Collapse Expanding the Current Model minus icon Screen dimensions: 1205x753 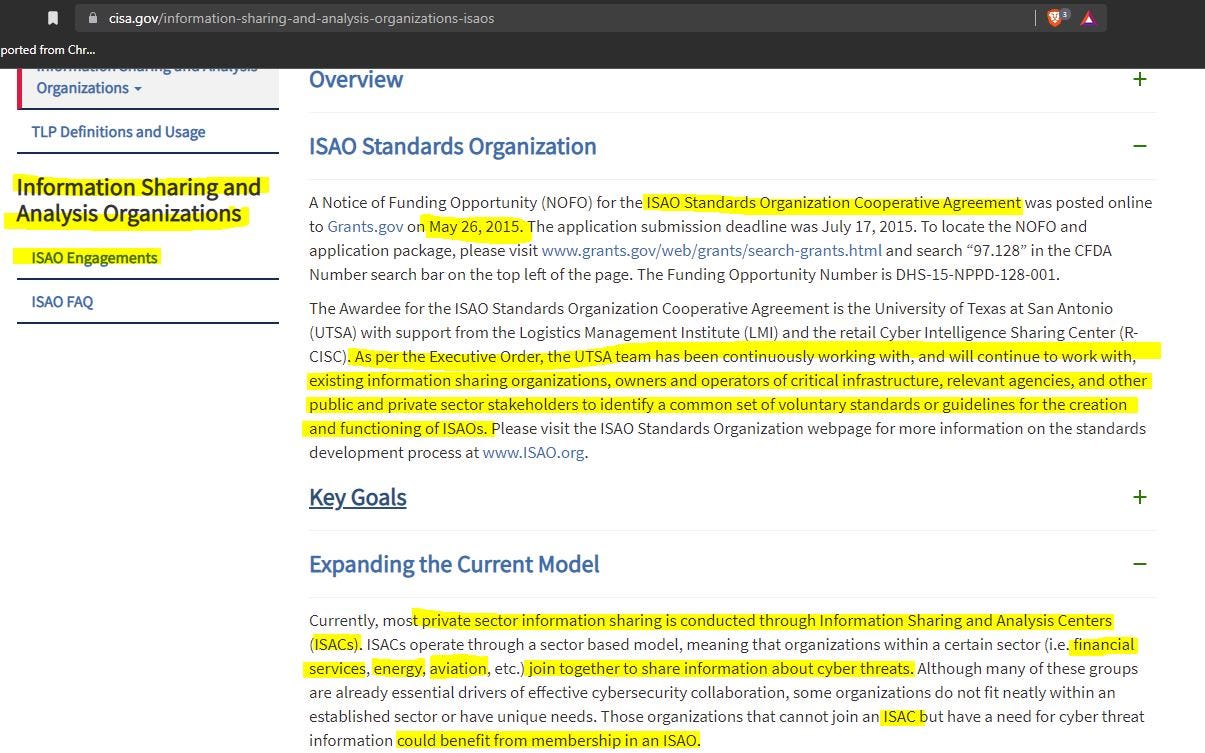(1139, 564)
